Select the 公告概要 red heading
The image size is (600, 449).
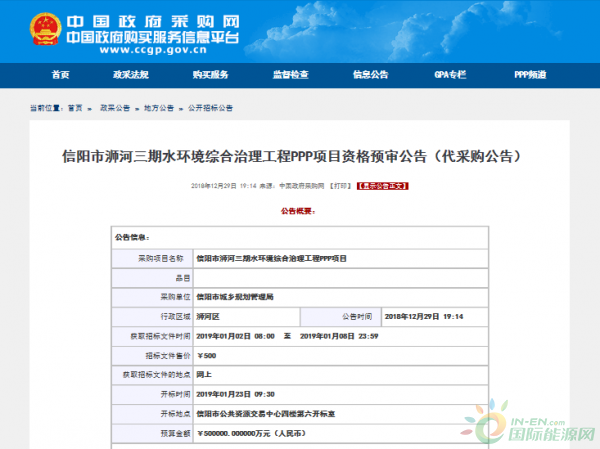(298, 211)
